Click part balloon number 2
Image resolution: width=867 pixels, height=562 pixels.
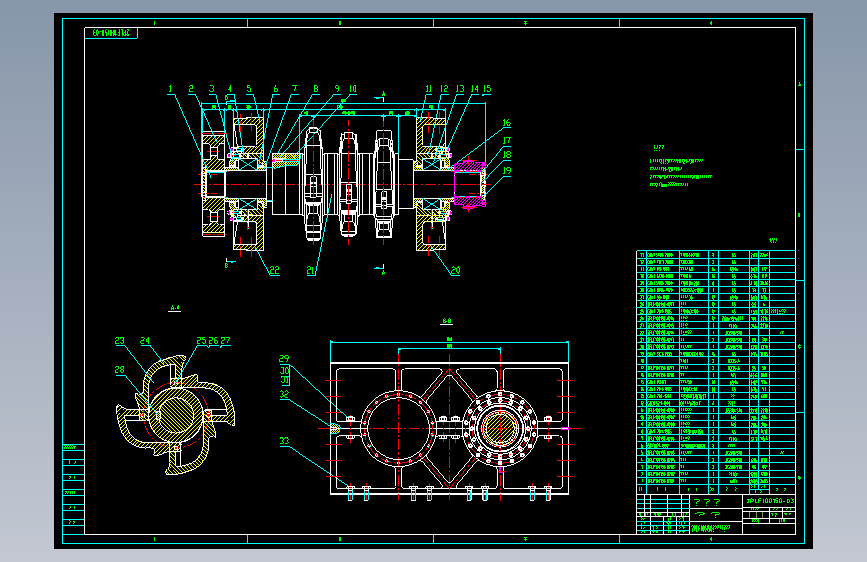[x=191, y=89]
